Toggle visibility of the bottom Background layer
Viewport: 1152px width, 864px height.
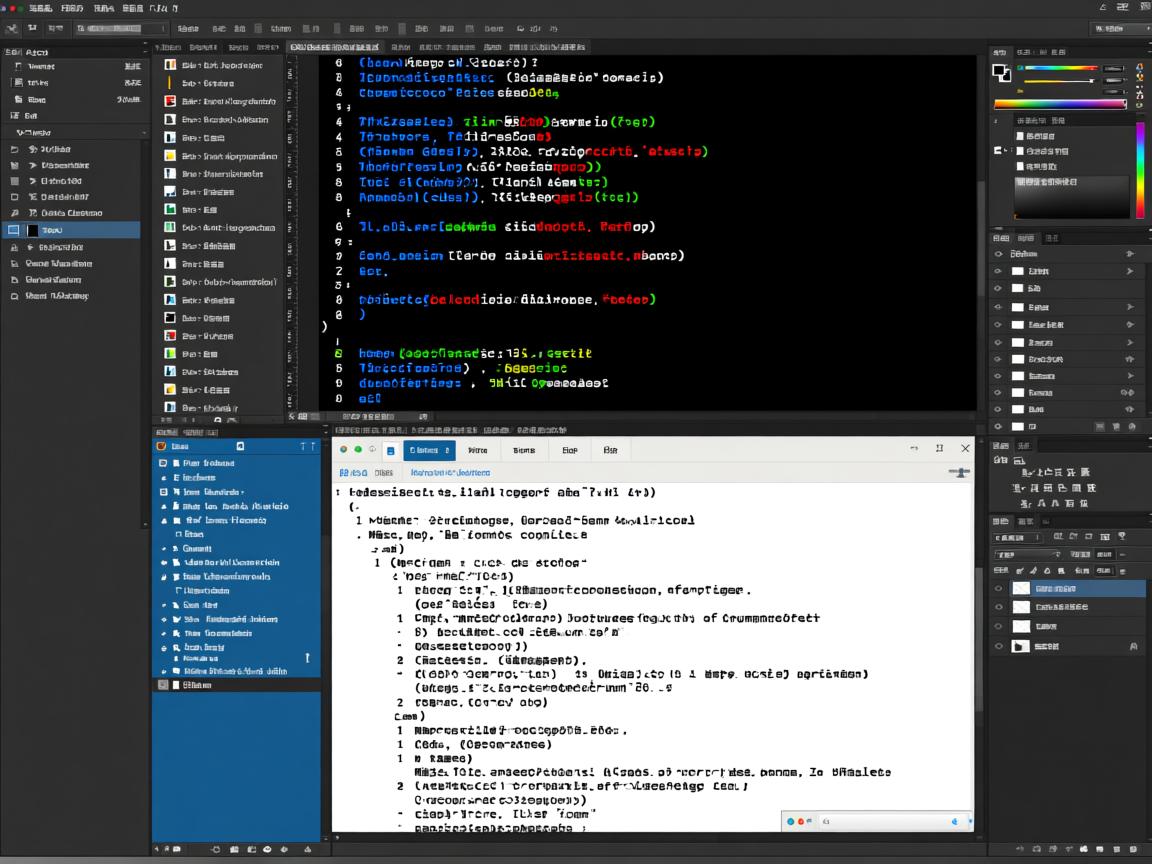pyautogui.click(x=999, y=645)
